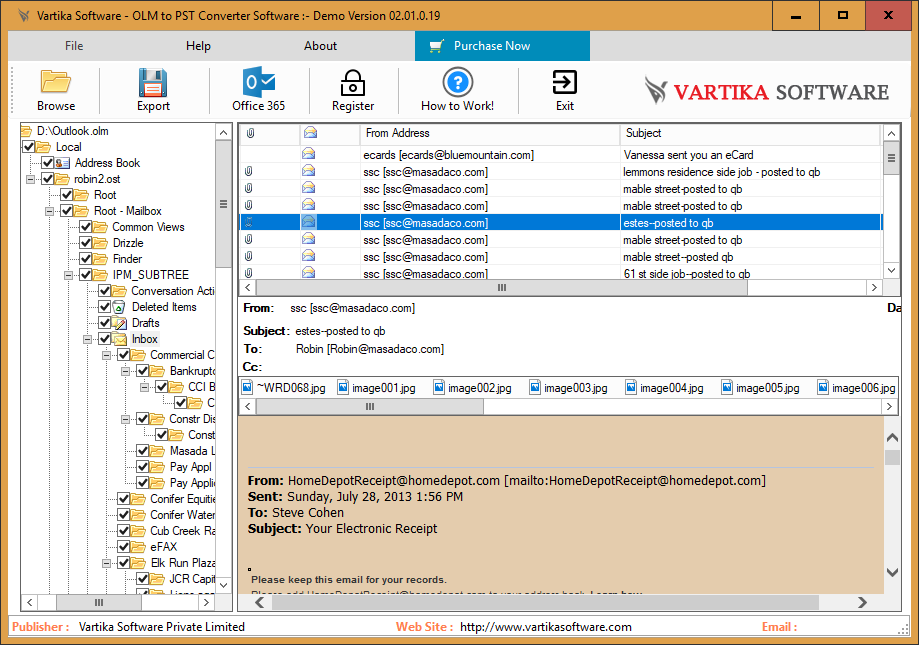Image resolution: width=919 pixels, height=645 pixels.
Task: Click the D:\Outlook.olm root folder icon
Action: click(26, 131)
